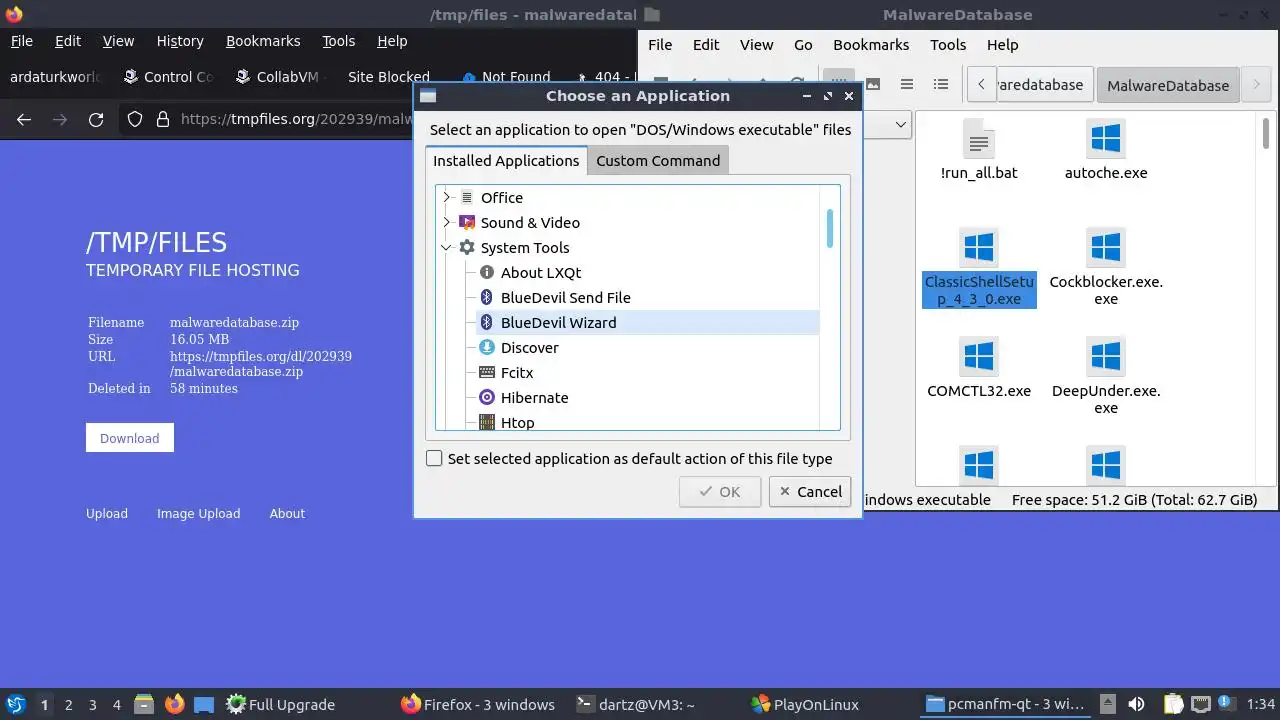The height and width of the screenshot is (720, 1280).
Task: Click the DeepUnder.exe.exe file icon
Action: point(1106,356)
